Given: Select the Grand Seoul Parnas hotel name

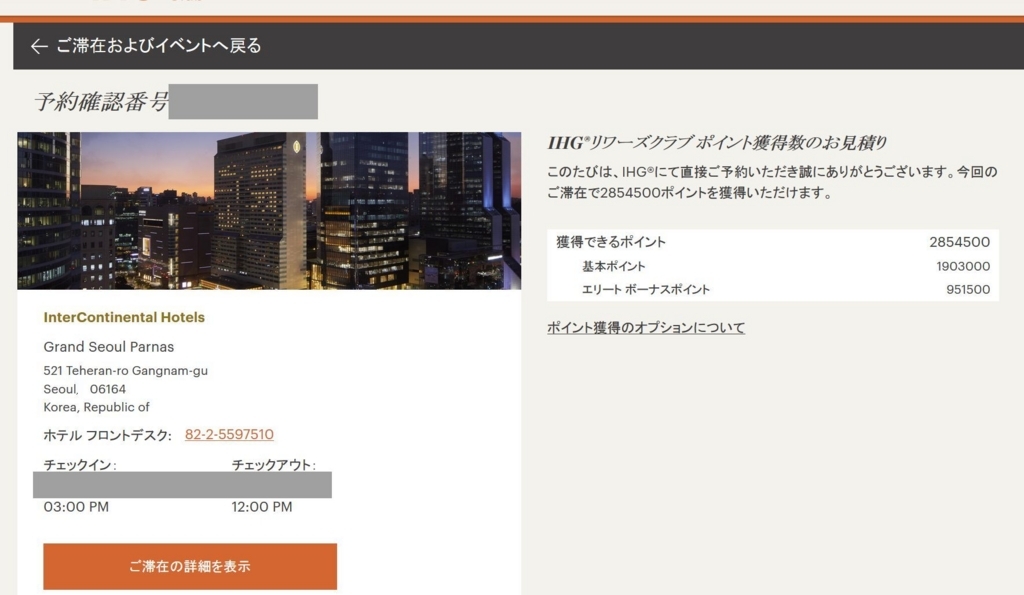Looking at the screenshot, I should (108, 347).
